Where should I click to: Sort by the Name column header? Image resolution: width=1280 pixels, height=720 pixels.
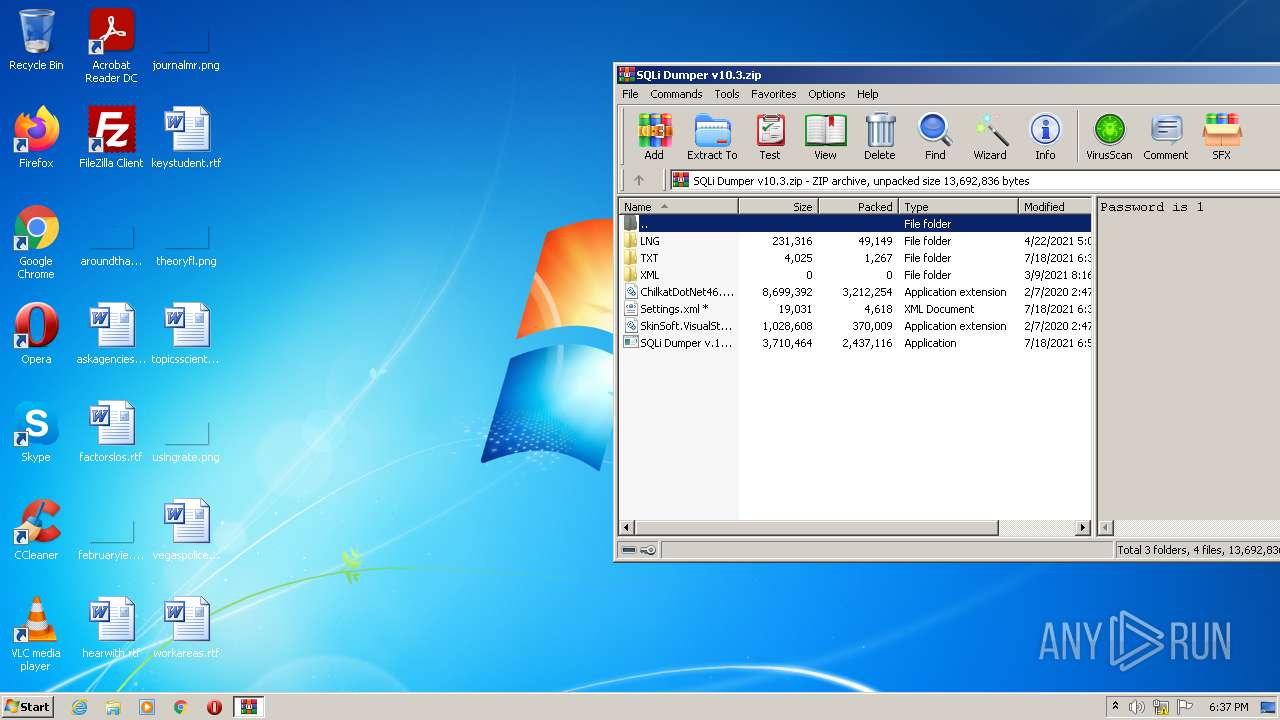(x=679, y=207)
